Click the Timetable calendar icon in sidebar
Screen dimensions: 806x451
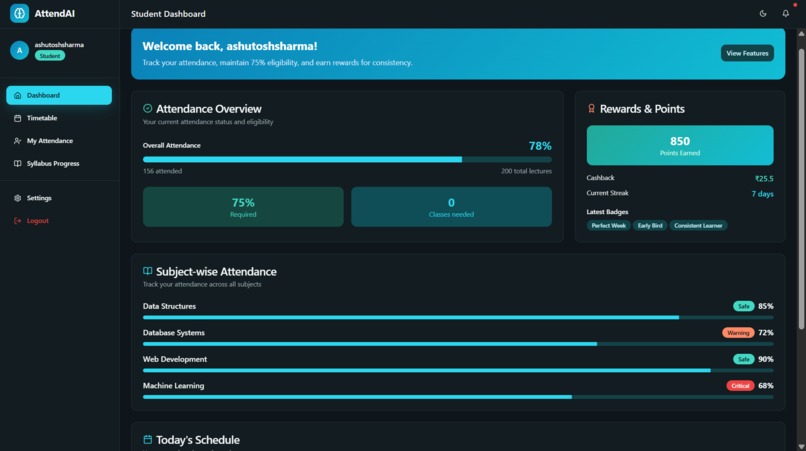(x=17, y=118)
